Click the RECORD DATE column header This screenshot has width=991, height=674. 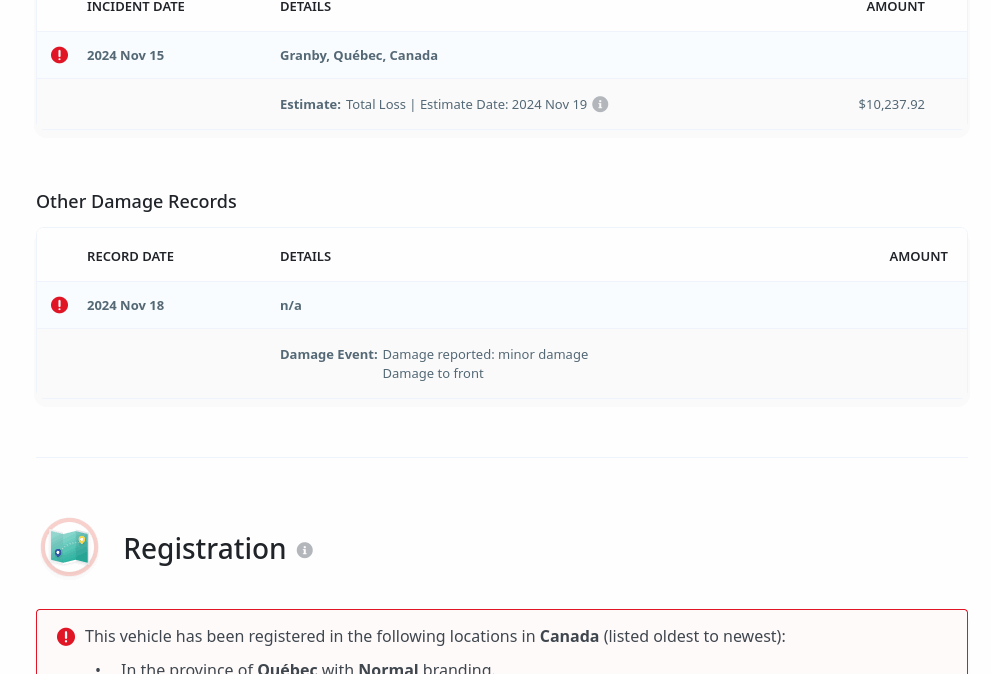(x=130, y=257)
